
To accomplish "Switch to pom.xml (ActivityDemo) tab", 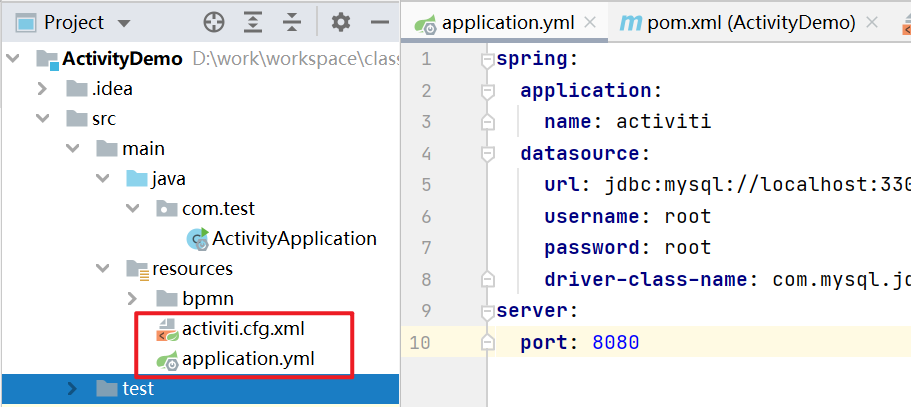I will (737, 23).
